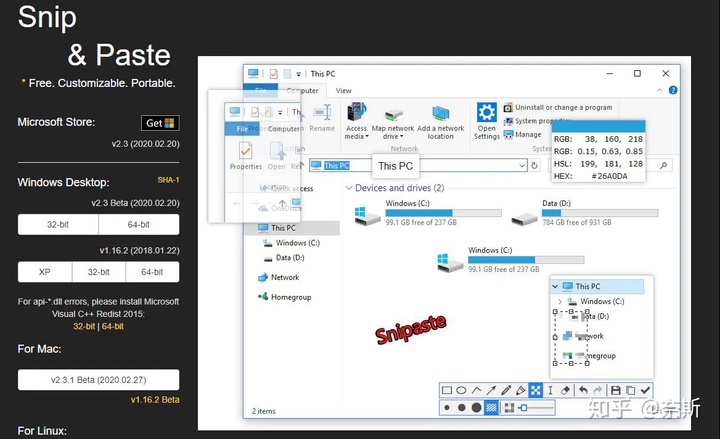Select the Marker pen tool
Image resolution: width=720 pixels, height=439 pixels.
point(521,390)
